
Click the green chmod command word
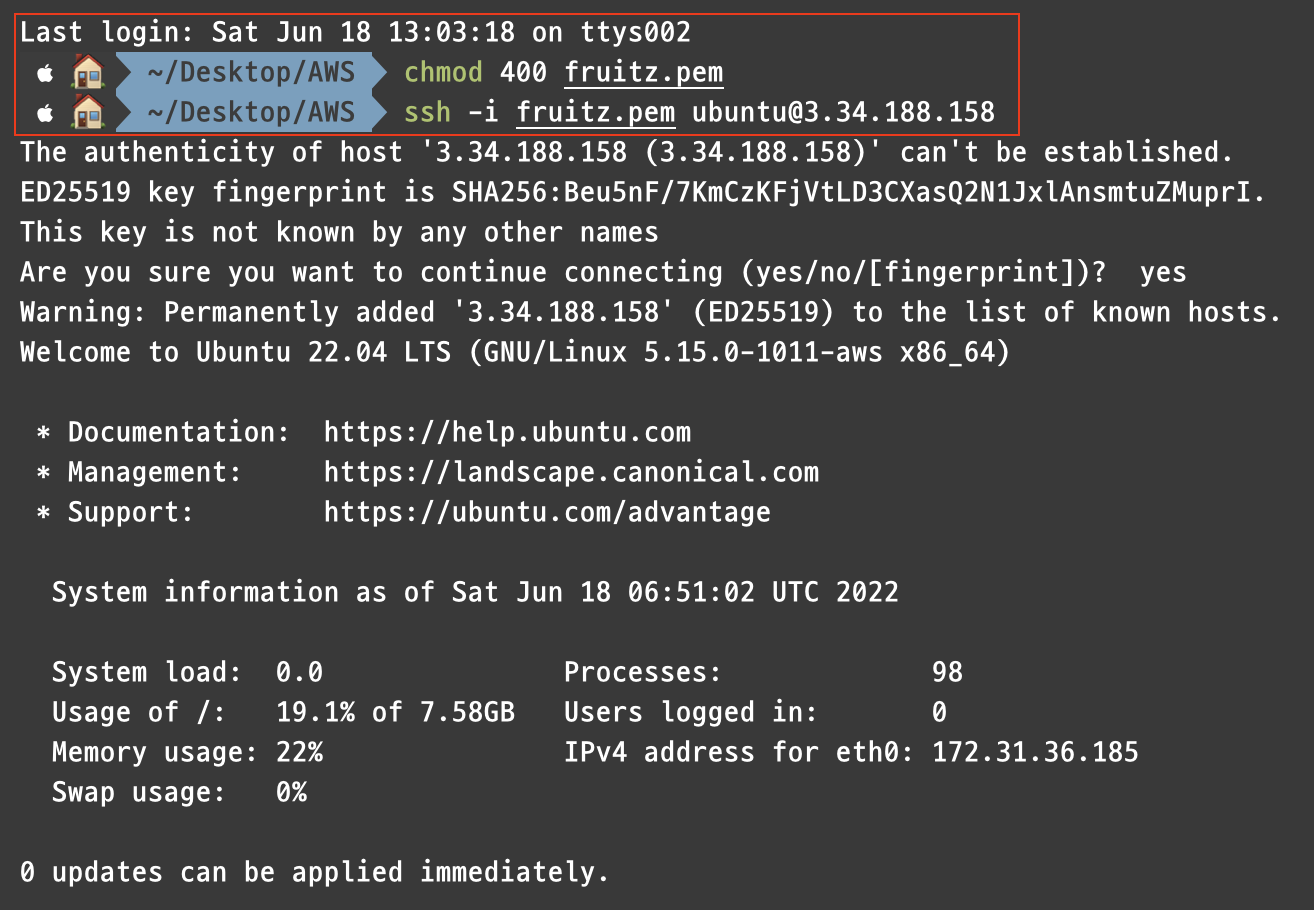[443, 73]
